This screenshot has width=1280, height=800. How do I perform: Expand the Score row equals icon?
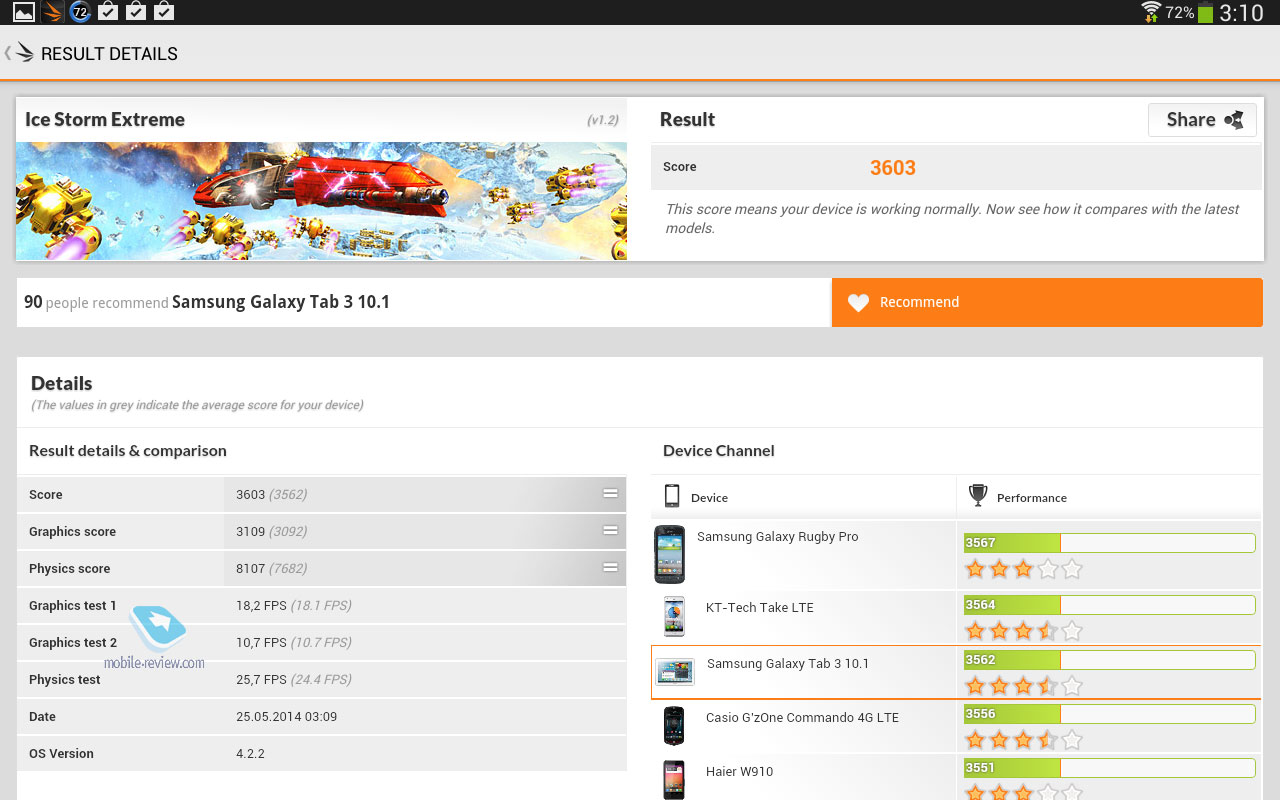pyautogui.click(x=610, y=493)
